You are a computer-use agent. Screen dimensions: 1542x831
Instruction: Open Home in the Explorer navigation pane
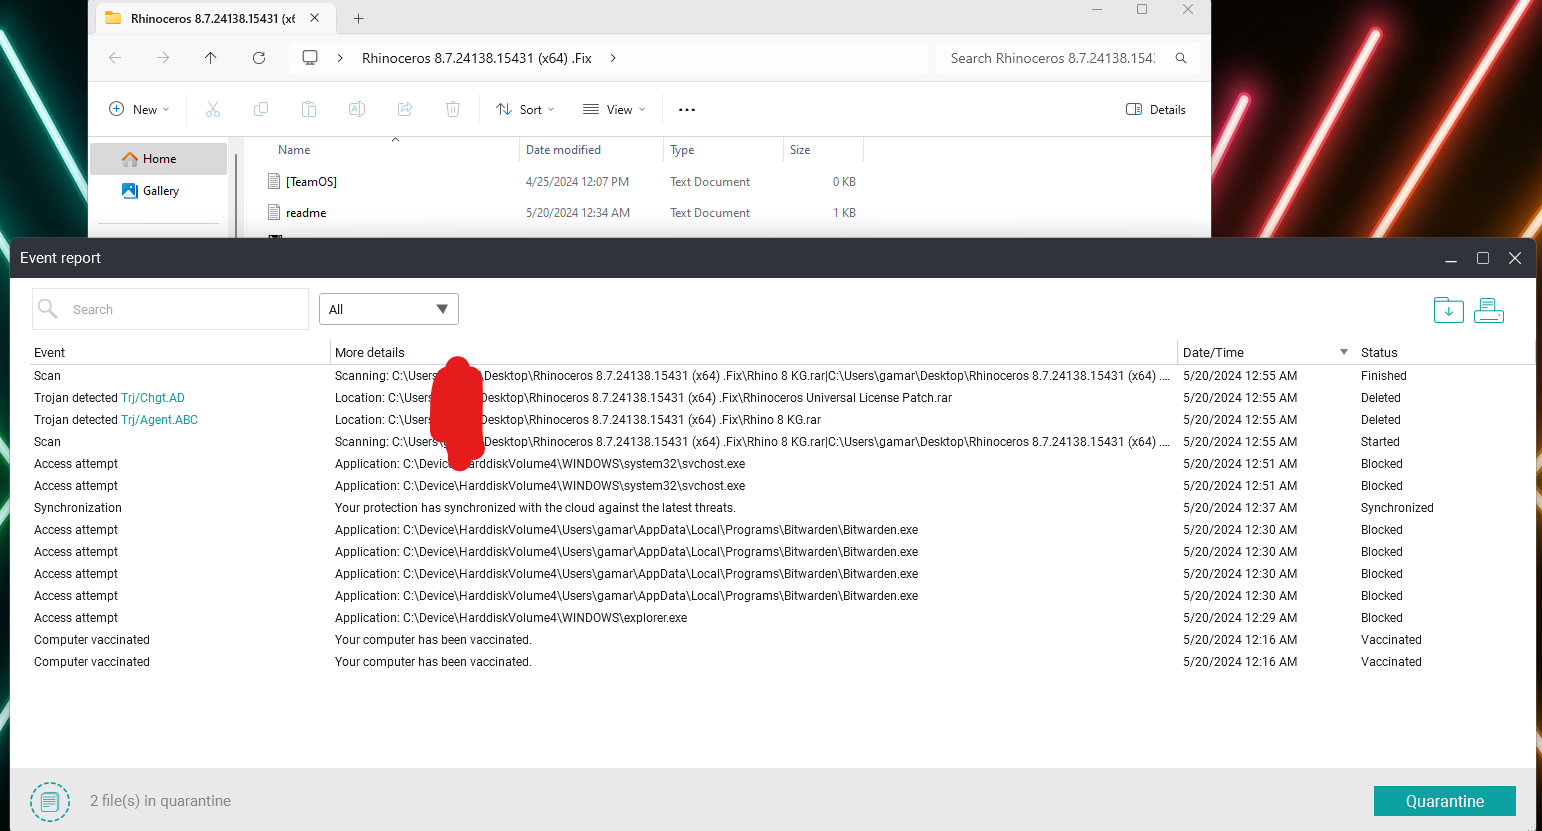click(x=159, y=159)
